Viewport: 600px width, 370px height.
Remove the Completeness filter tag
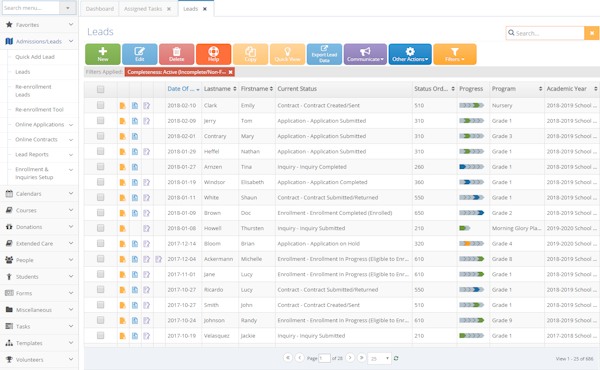coord(230,72)
